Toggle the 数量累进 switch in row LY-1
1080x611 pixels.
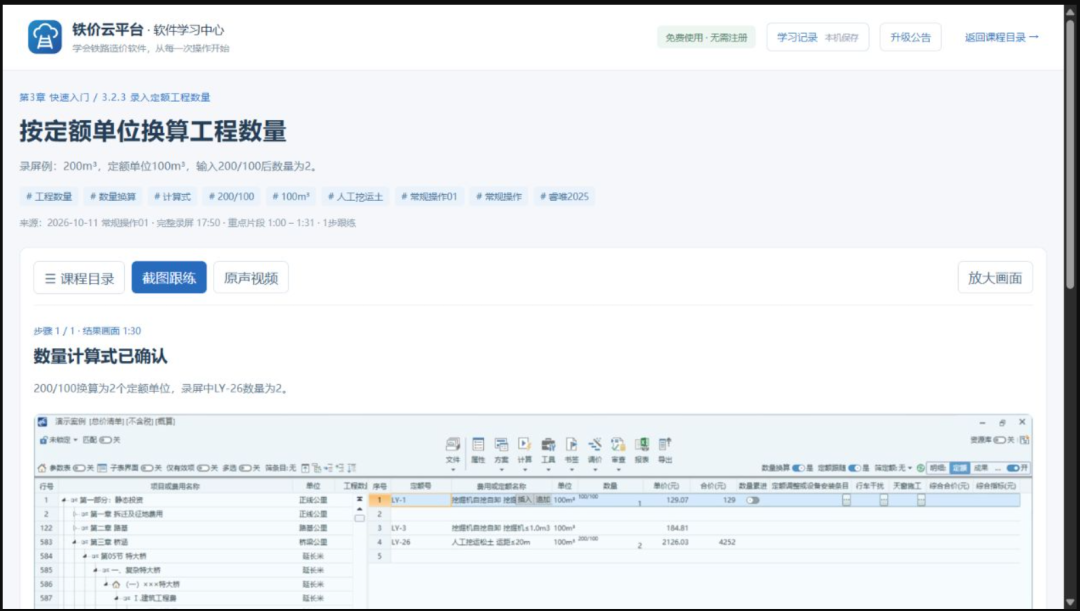click(x=753, y=500)
